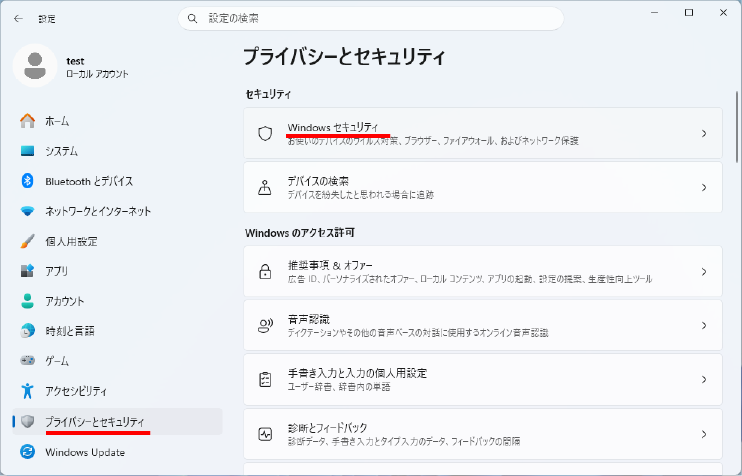The height and width of the screenshot is (476, 742).
Task: Open アプリ settings label
Action: click(x=57, y=271)
